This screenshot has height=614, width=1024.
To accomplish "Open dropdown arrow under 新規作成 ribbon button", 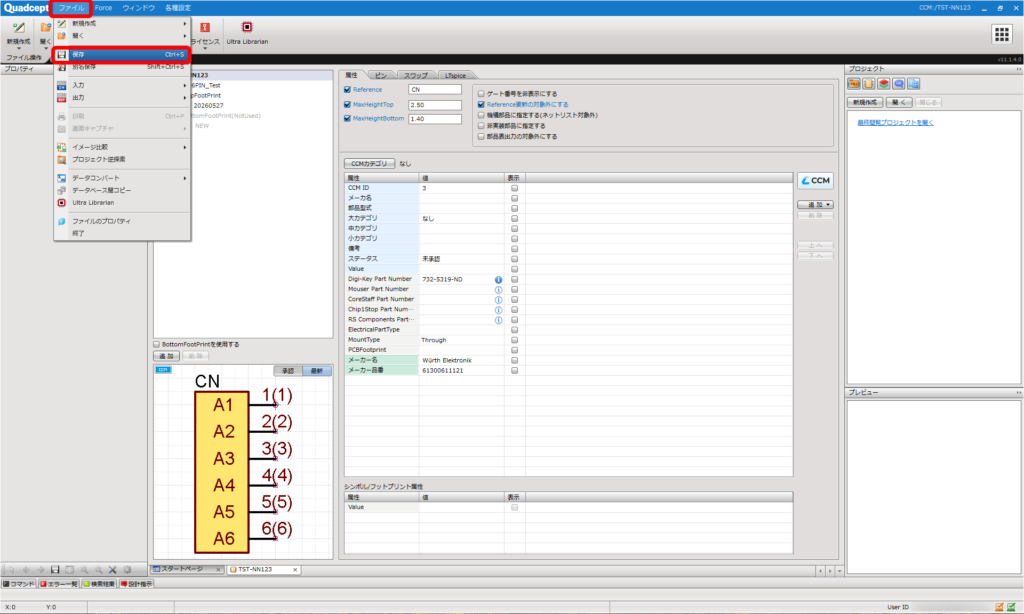I will 18,49.
